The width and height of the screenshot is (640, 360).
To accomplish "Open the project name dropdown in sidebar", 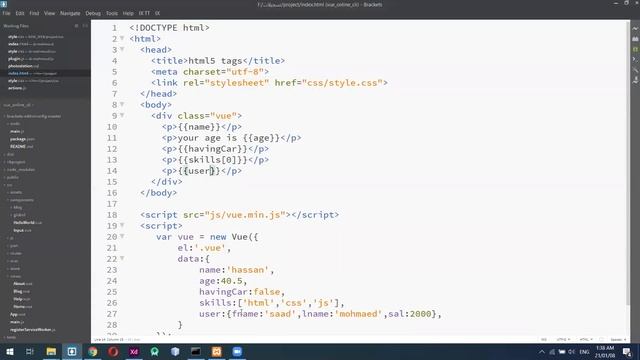I will [x=18, y=105].
